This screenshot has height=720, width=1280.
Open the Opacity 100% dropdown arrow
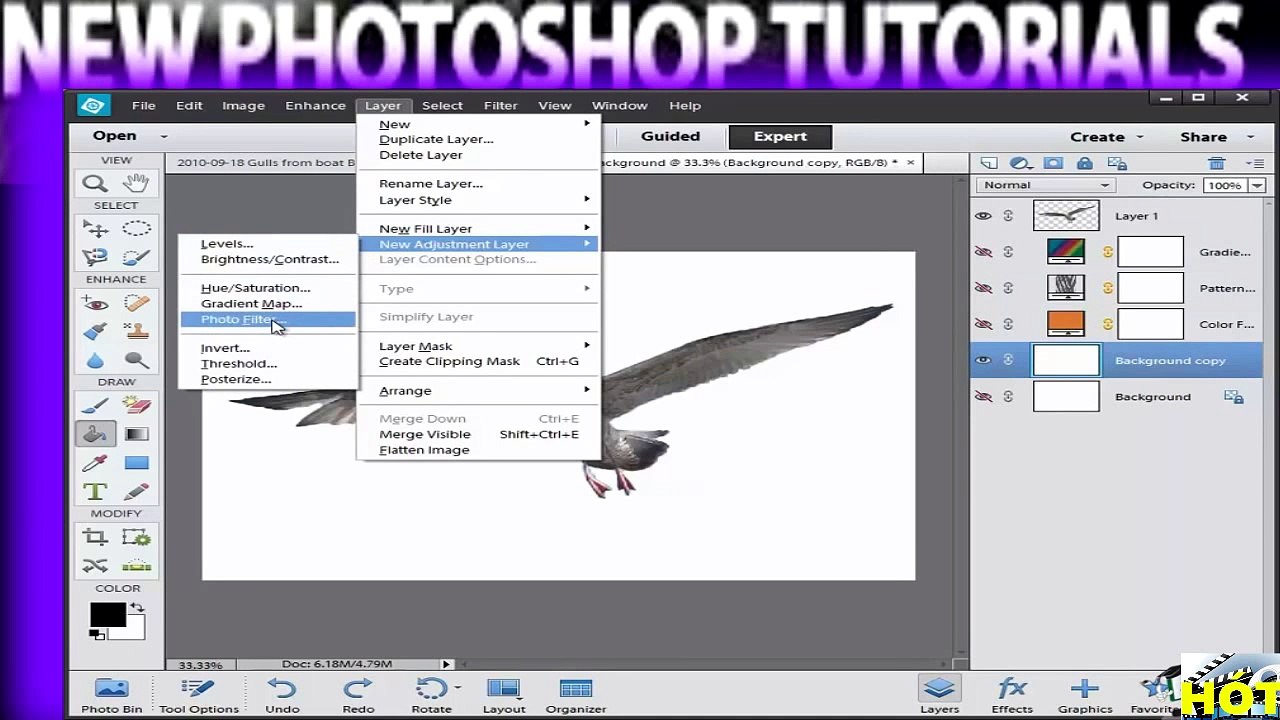tap(1257, 185)
